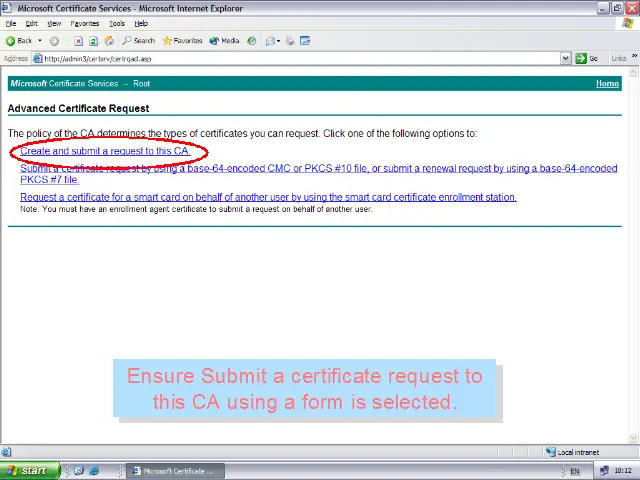This screenshot has height=480, width=640.
Task: Open the History toolbar icon
Action: (252, 41)
